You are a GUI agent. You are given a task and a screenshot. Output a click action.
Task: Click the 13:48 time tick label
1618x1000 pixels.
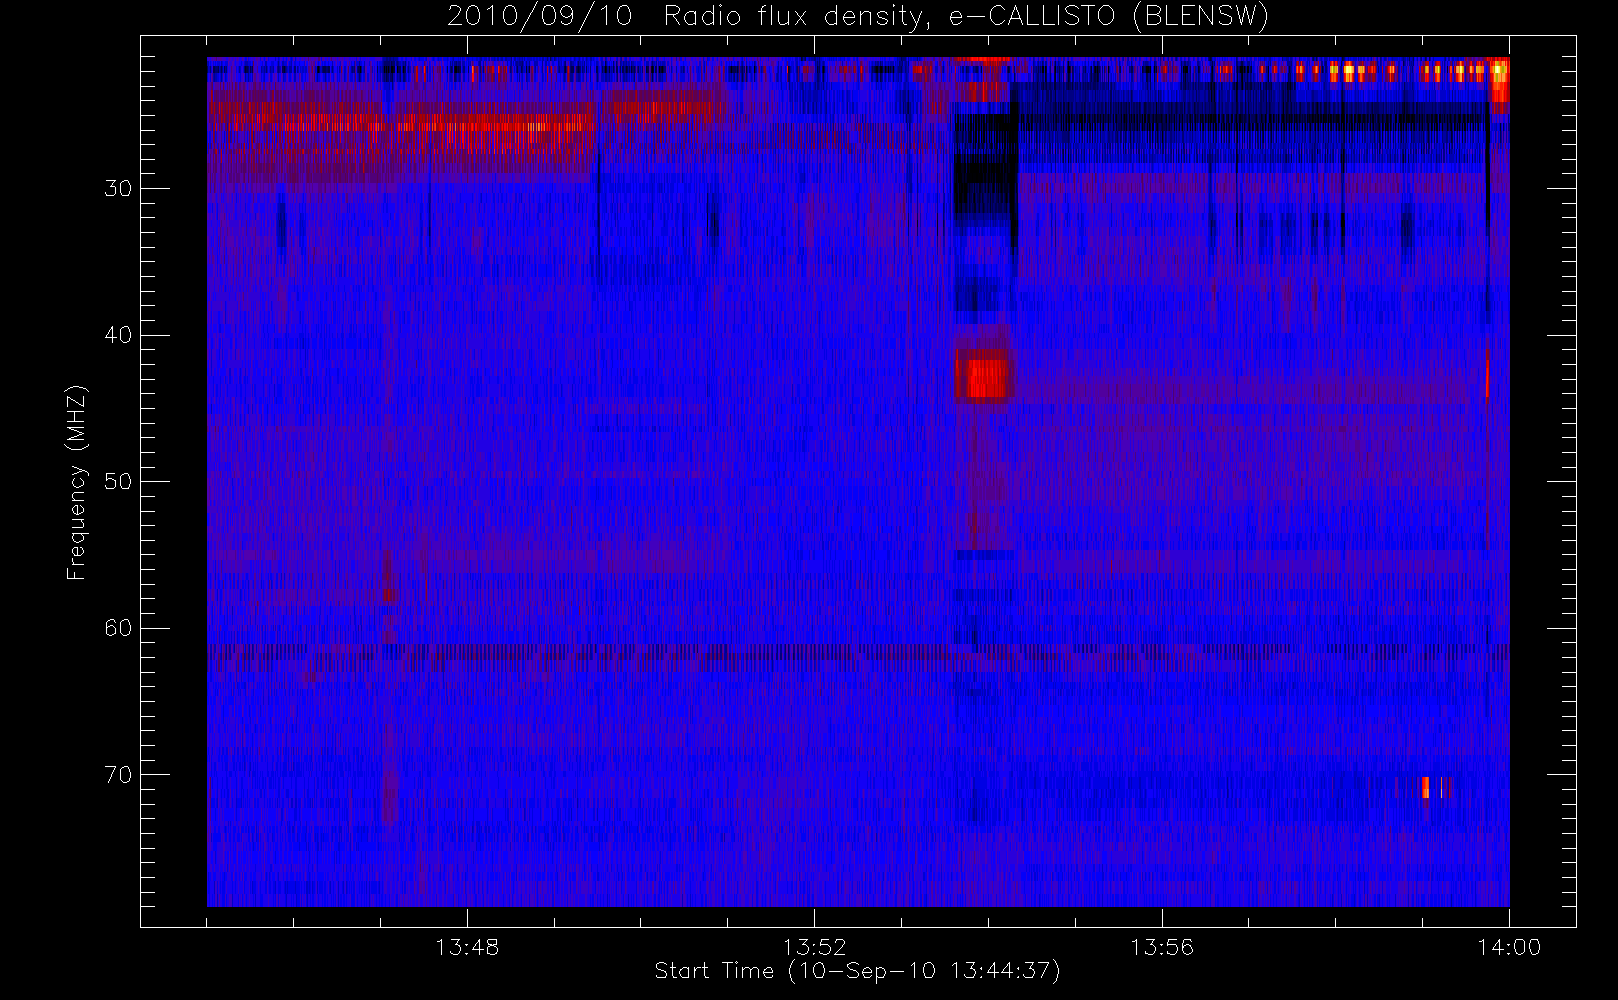467,946
